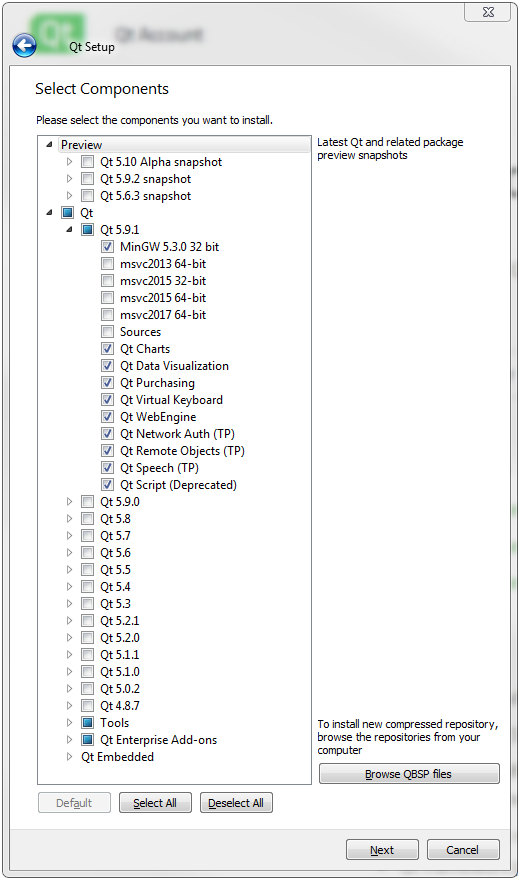Expand the Qt 5.6.3 snapshot node
Image resolution: width=518 pixels, height=878 pixels.
coord(69,196)
